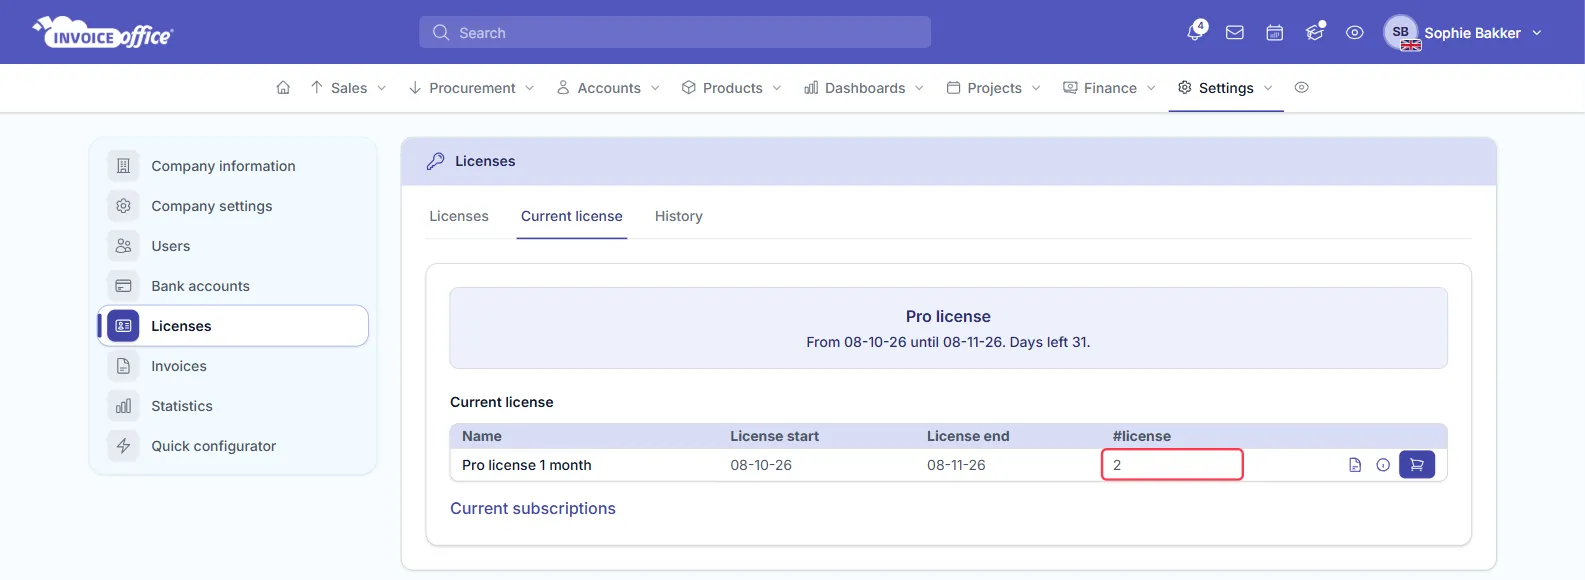Click the Bank accounts card icon
1585x580 pixels.
click(x=124, y=286)
